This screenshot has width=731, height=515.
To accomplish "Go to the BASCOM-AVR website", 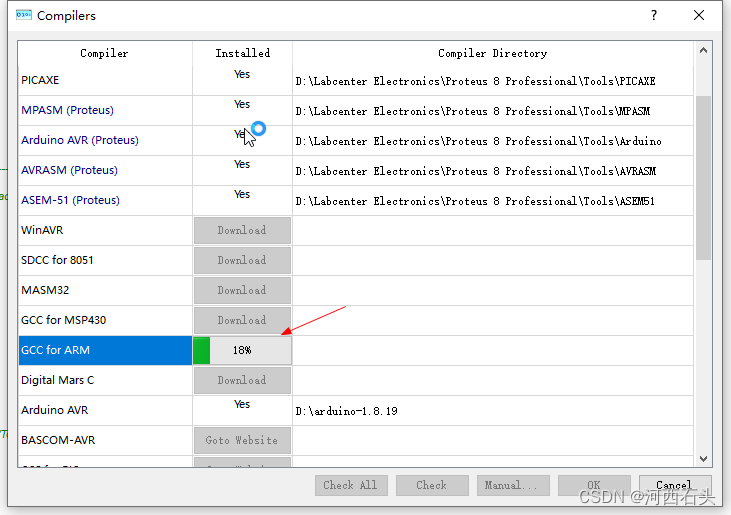I will 242,440.
